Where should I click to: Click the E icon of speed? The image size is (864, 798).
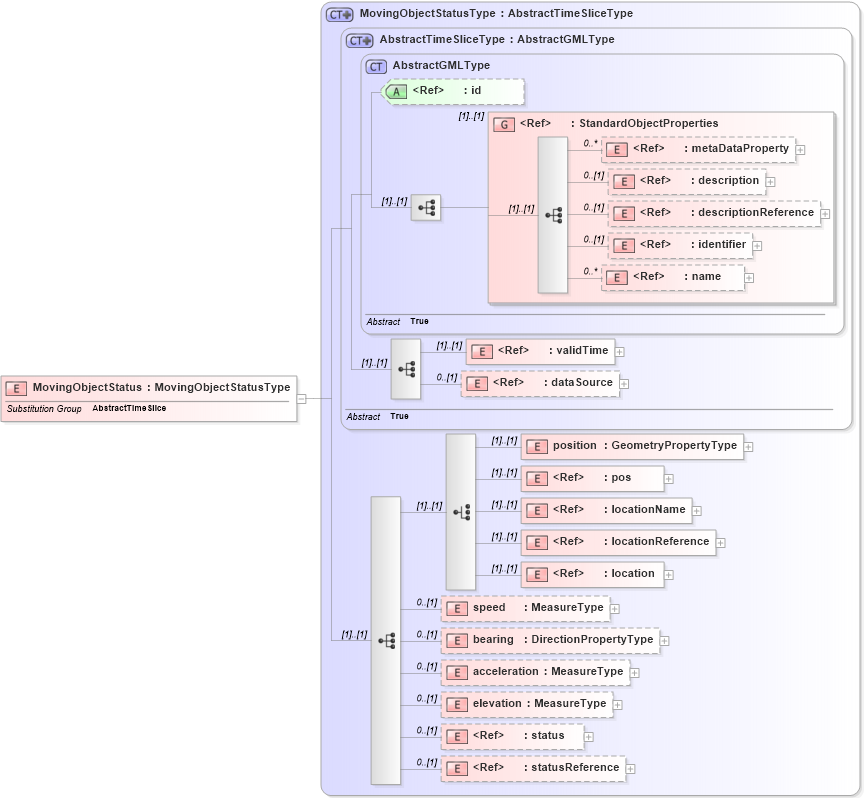[457, 609]
